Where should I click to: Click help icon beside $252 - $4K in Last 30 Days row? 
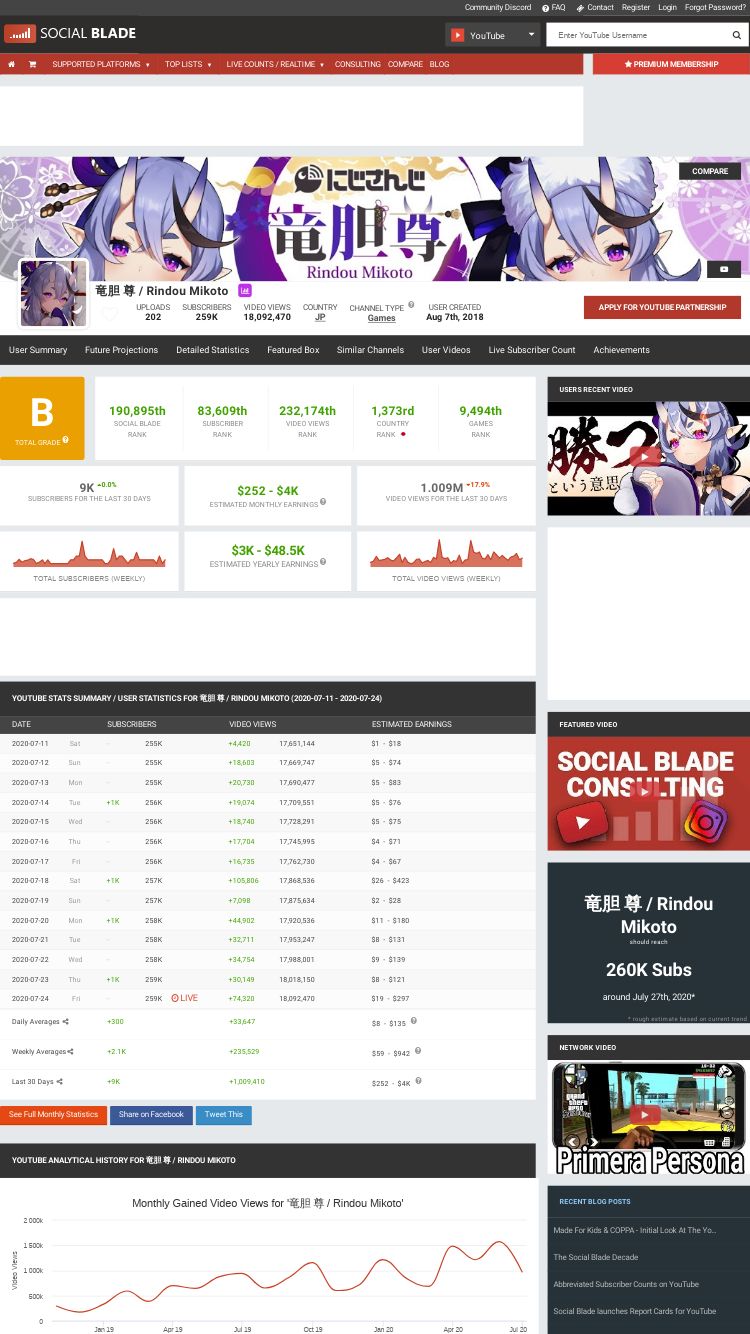click(420, 1081)
